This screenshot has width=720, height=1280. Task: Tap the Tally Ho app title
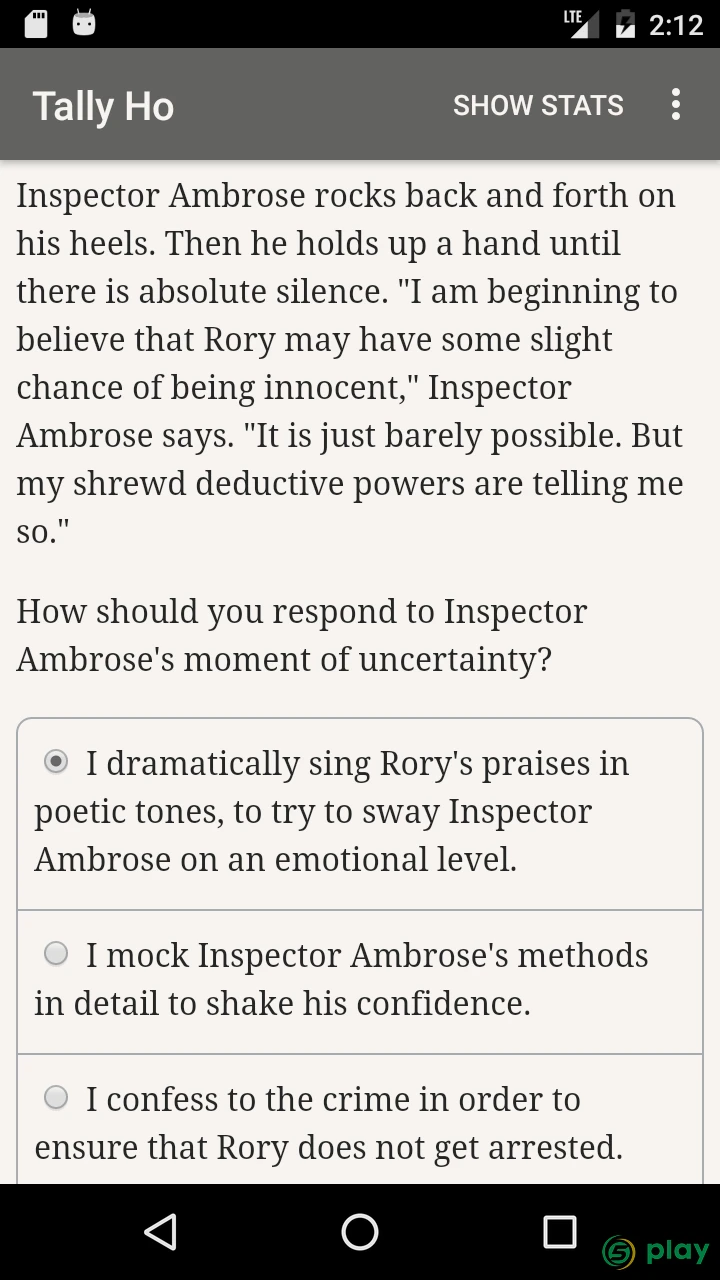tap(103, 106)
